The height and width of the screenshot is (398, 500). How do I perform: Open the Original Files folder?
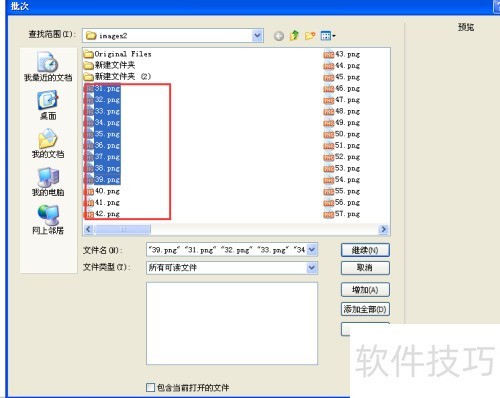point(117,54)
